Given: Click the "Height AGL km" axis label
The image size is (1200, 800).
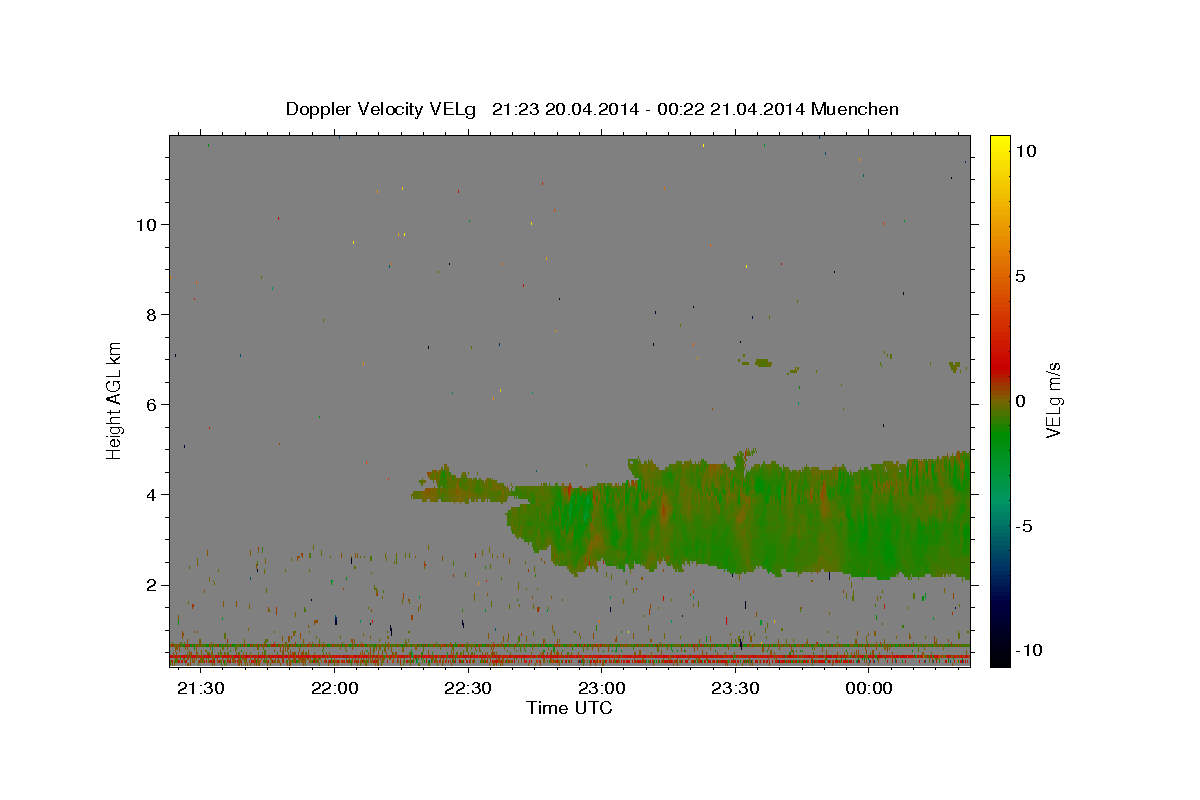Looking at the screenshot, I should pos(114,399).
